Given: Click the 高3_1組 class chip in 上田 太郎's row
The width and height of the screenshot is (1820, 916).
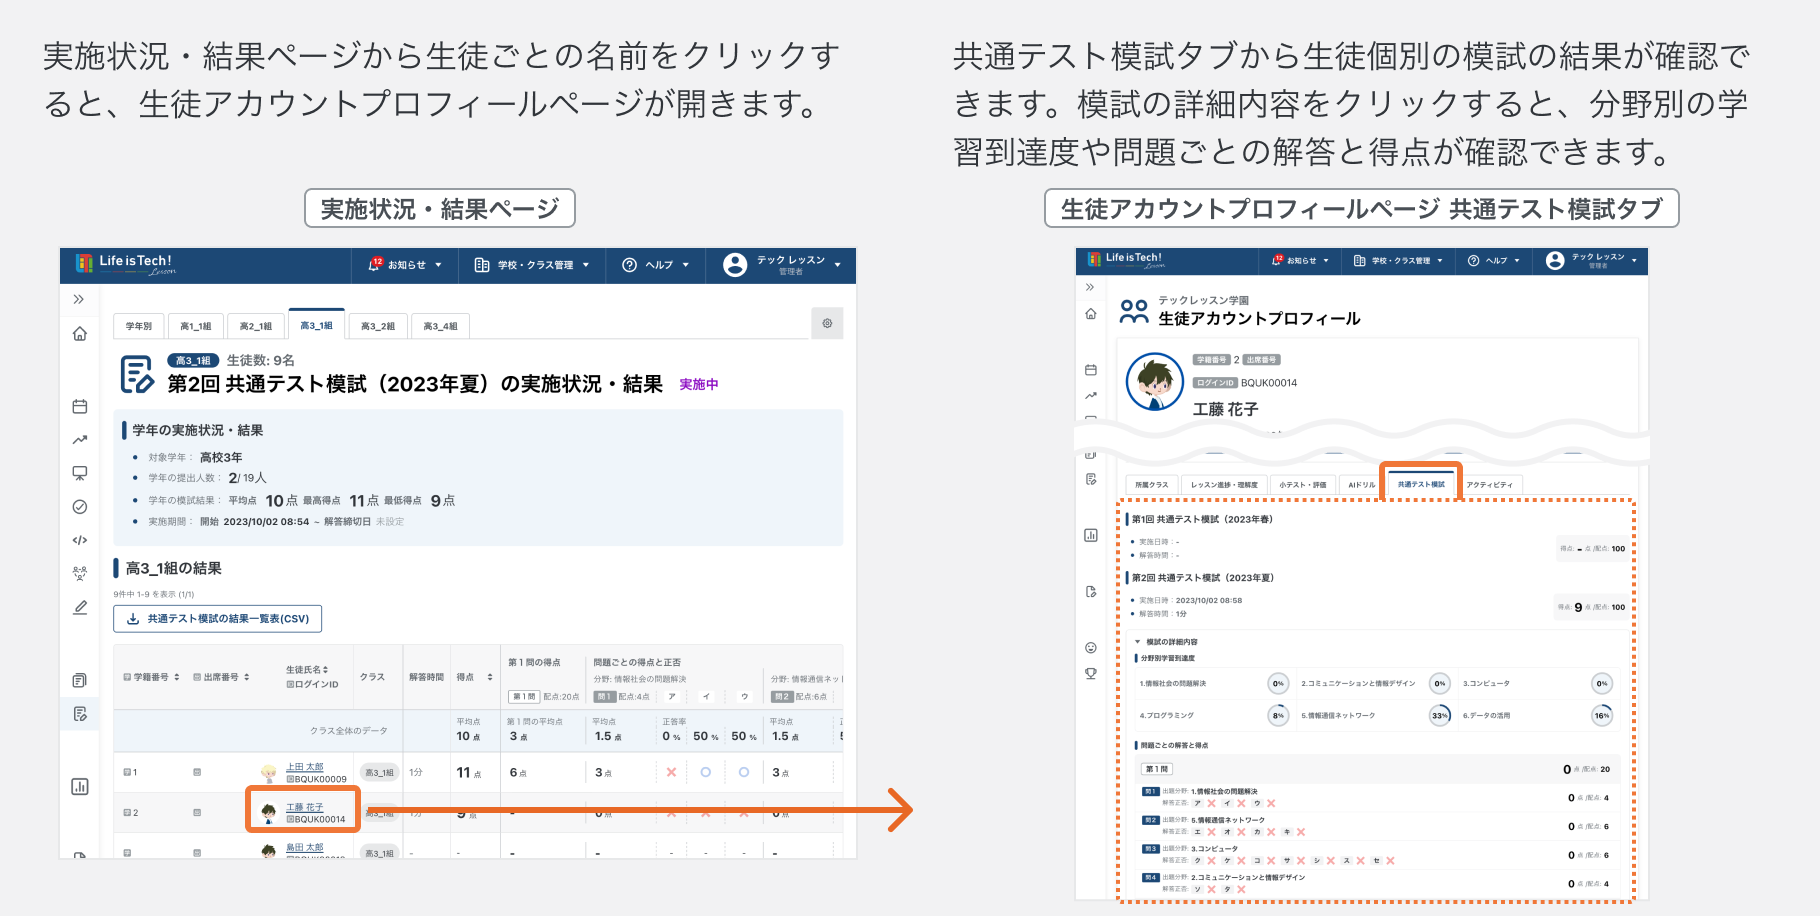Looking at the screenshot, I should tap(379, 772).
